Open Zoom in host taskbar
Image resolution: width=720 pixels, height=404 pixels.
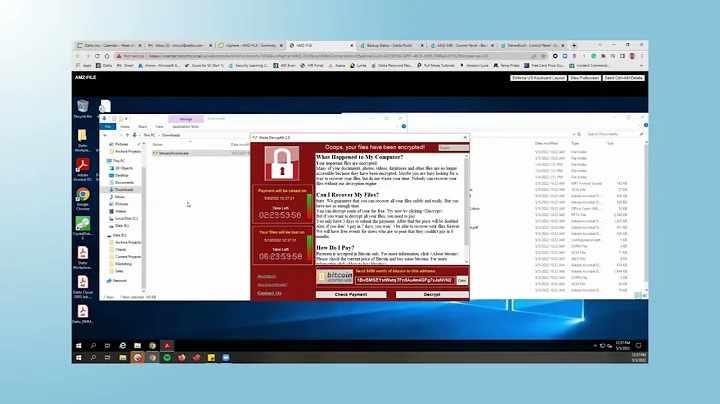(226, 358)
